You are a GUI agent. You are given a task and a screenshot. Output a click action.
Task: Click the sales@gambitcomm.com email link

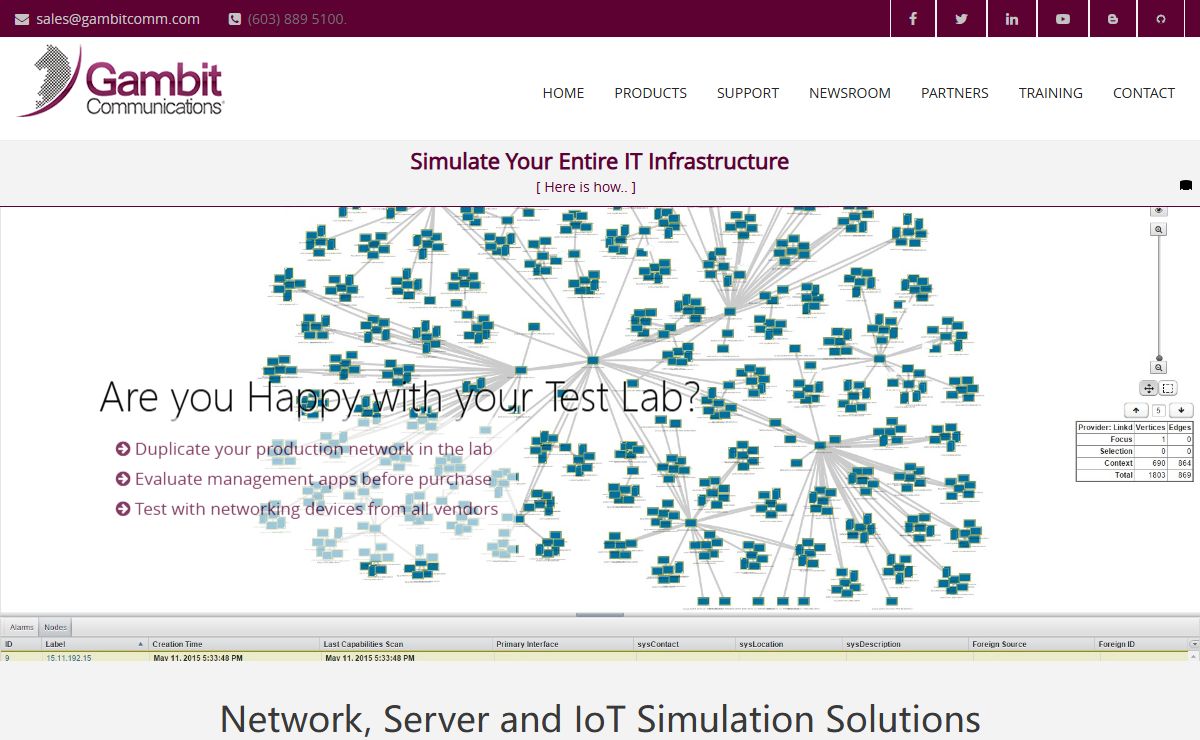click(x=117, y=19)
